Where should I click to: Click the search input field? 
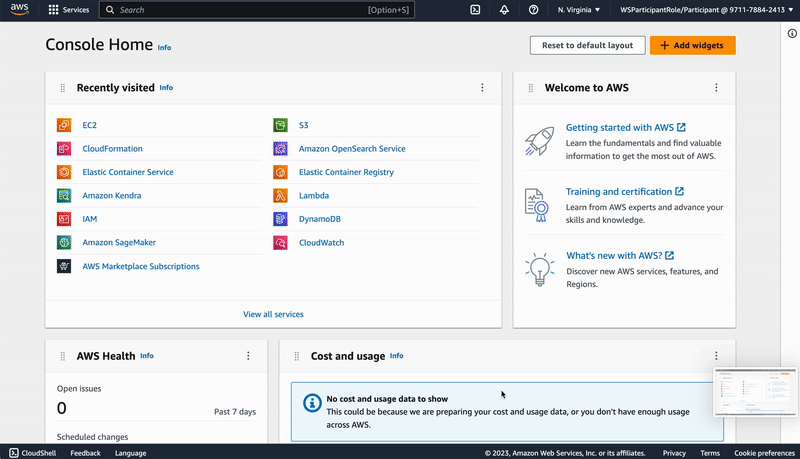pos(257,10)
